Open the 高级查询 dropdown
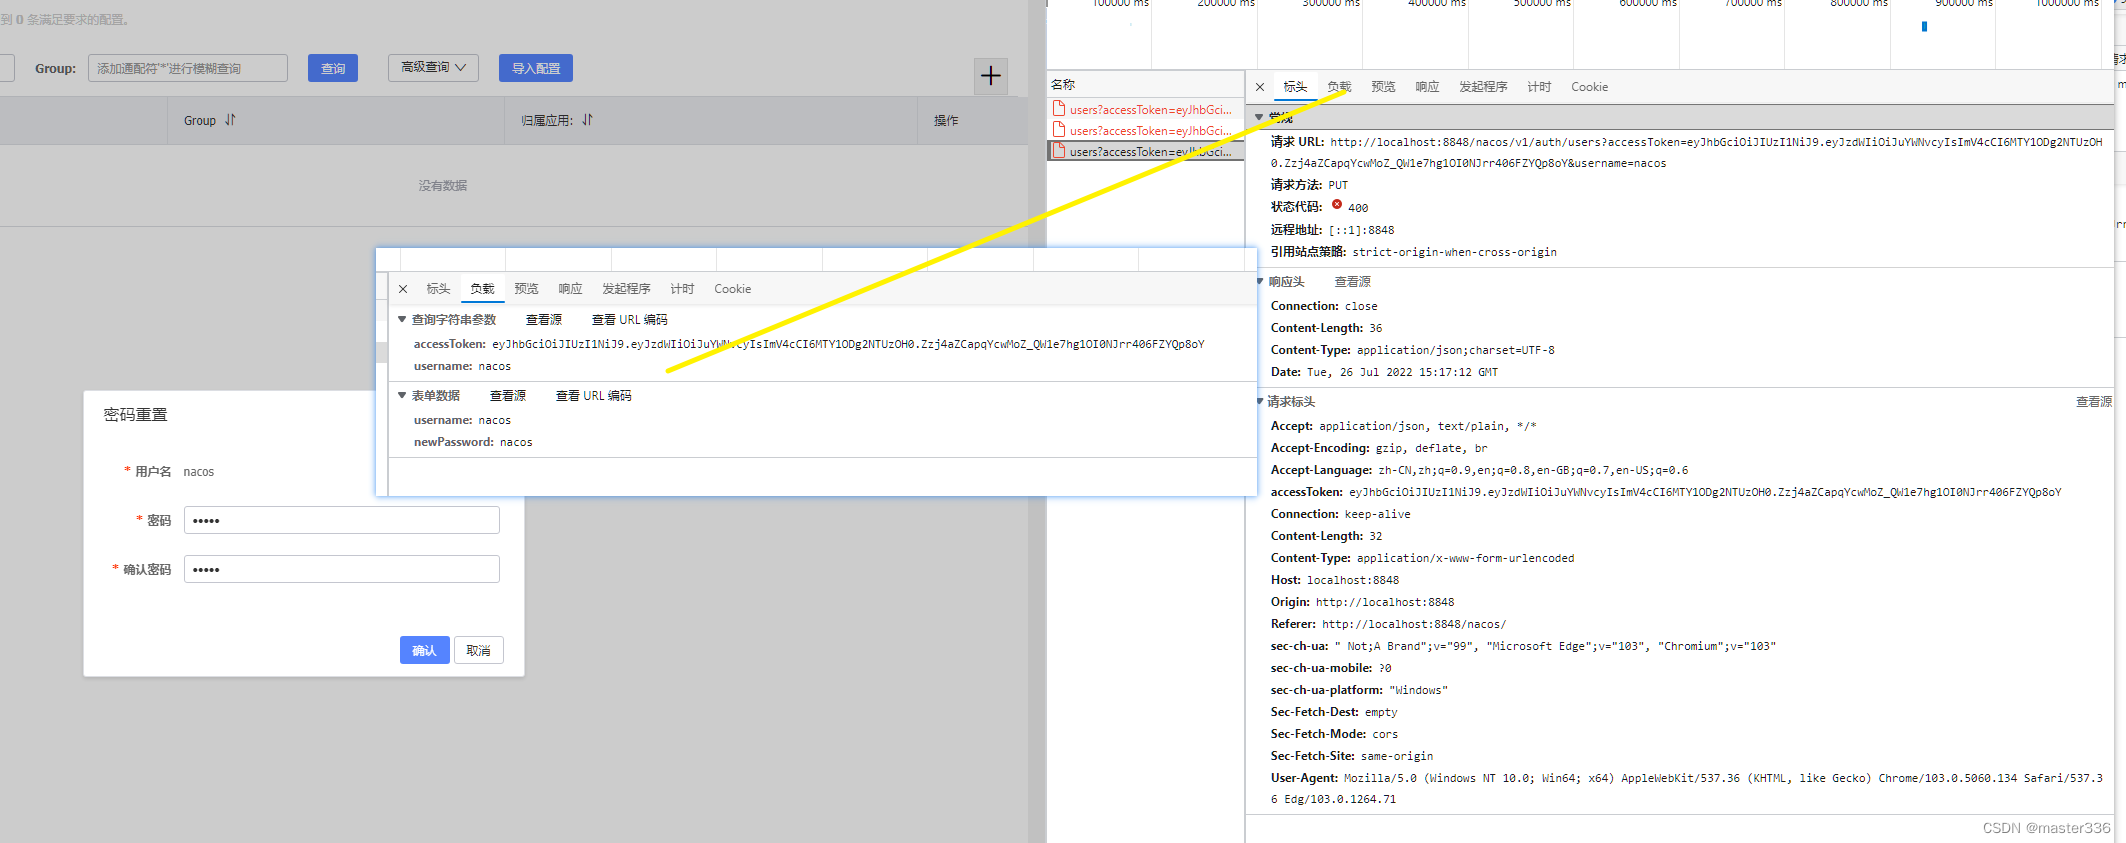 433,68
